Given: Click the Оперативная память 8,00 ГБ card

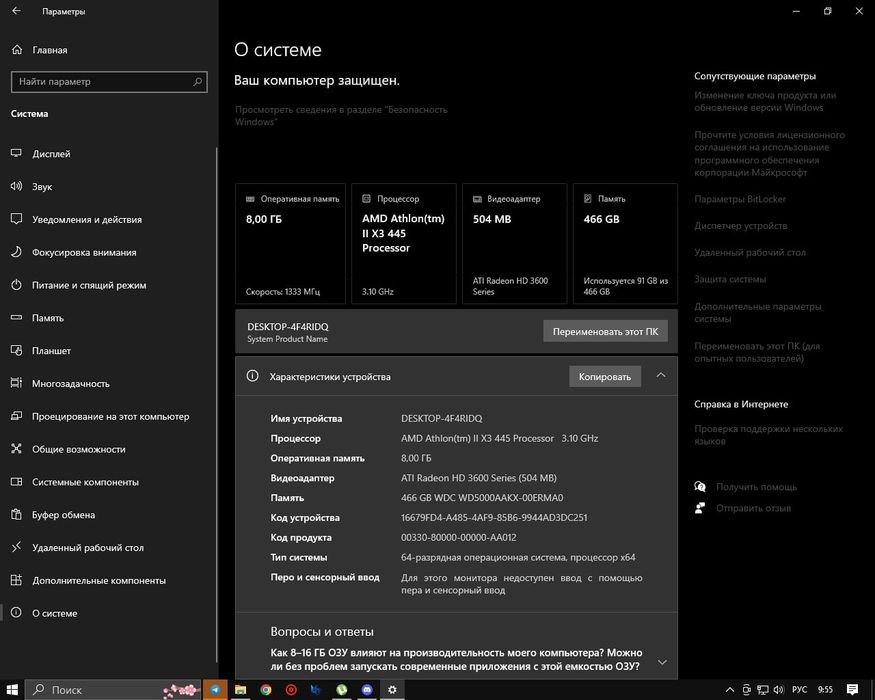Looking at the screenshot, I should point(290,243).
